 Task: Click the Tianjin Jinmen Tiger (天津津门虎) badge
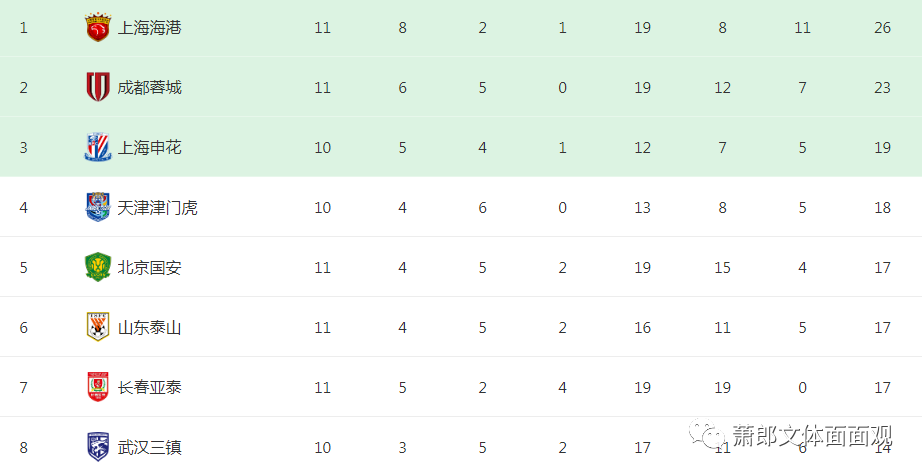98,207
